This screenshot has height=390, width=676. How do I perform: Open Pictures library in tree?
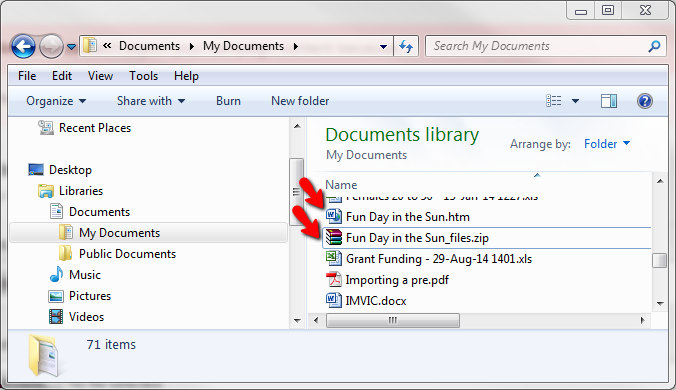point(90,296)
